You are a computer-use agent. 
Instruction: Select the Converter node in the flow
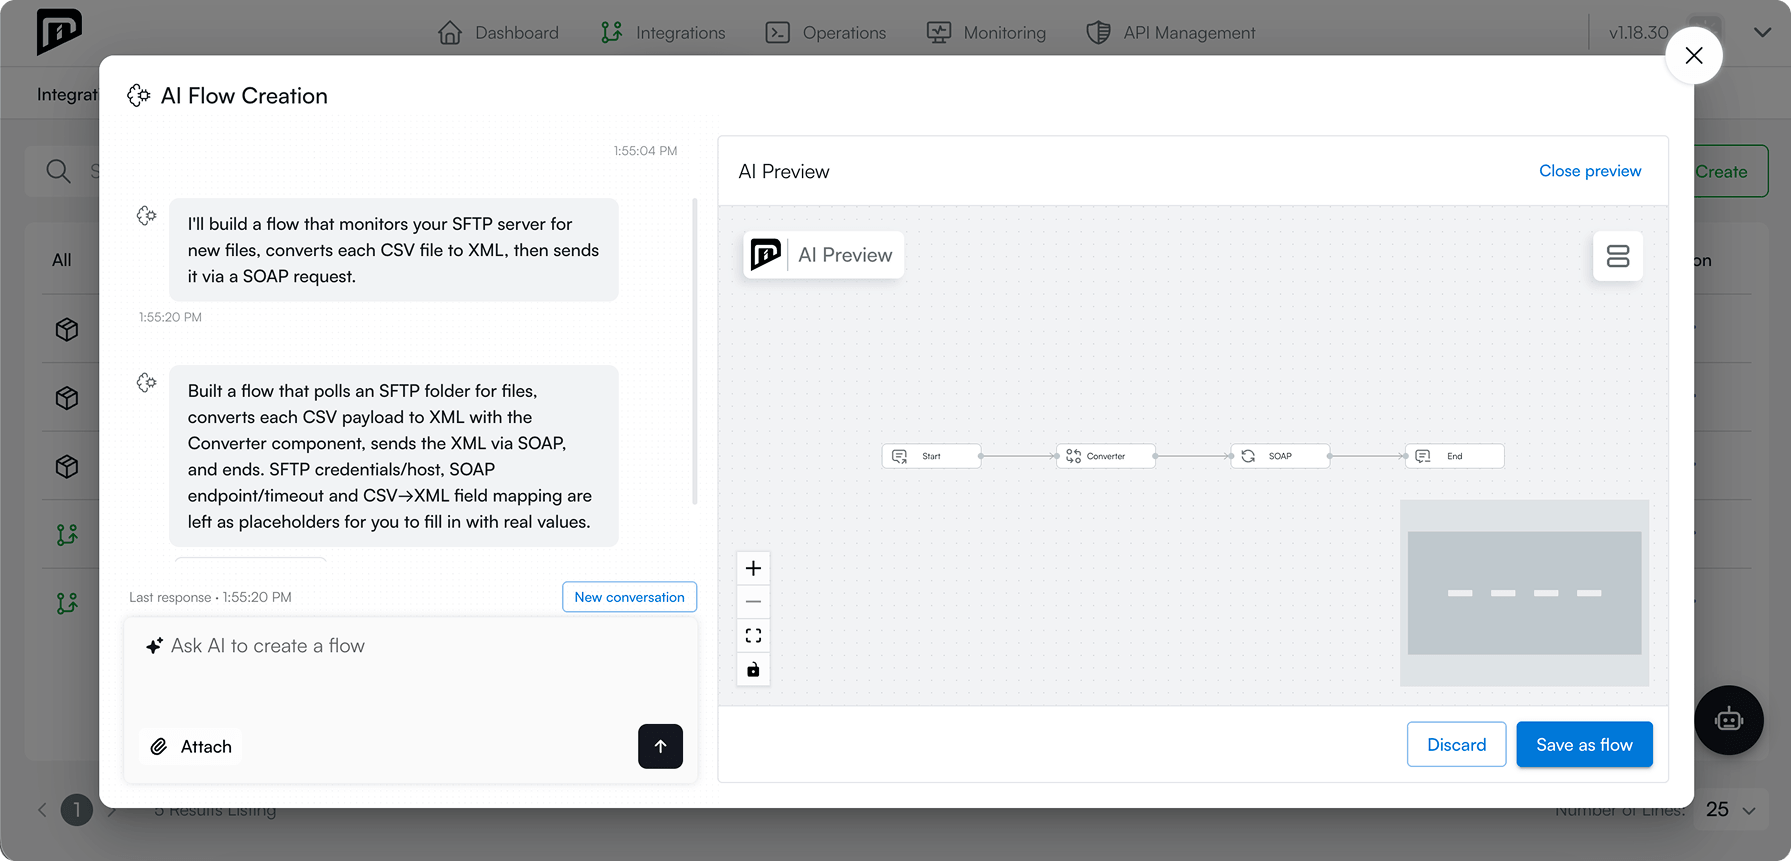1105,456
